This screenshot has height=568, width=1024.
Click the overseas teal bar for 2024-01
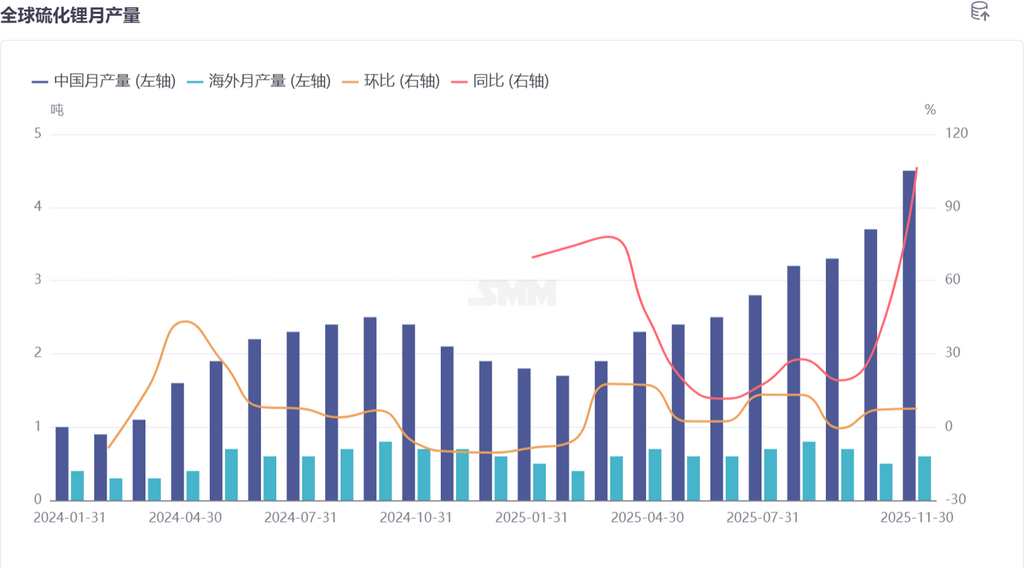(x=77, y=485)
